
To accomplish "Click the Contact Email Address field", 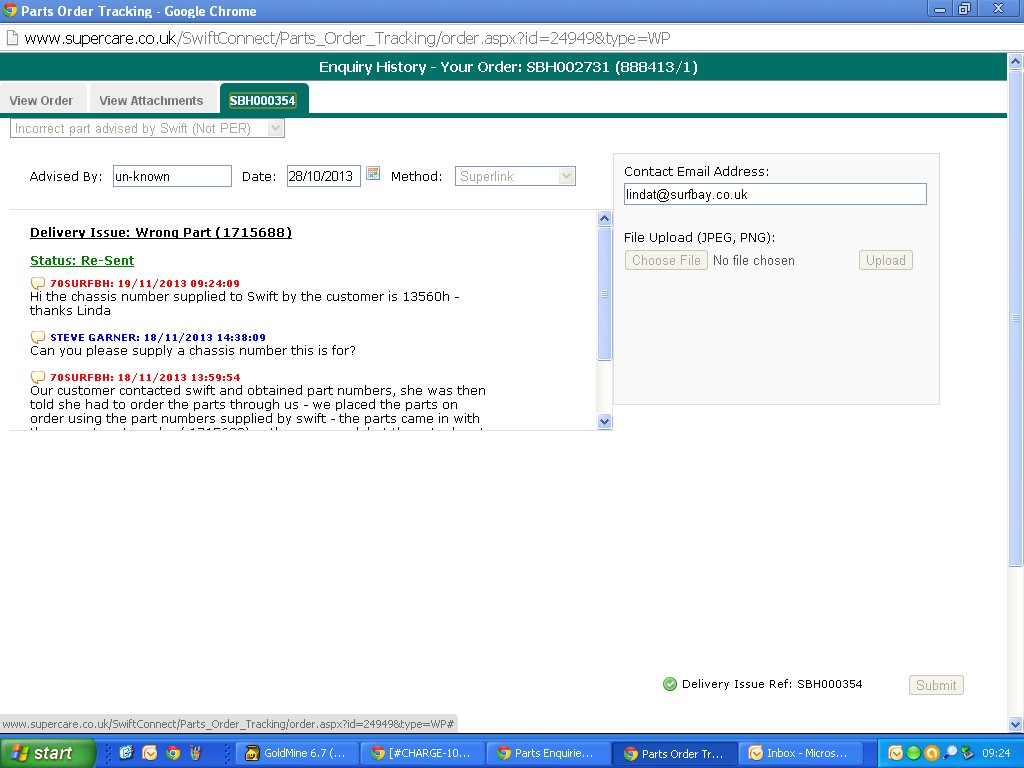I will click(775, 194).
